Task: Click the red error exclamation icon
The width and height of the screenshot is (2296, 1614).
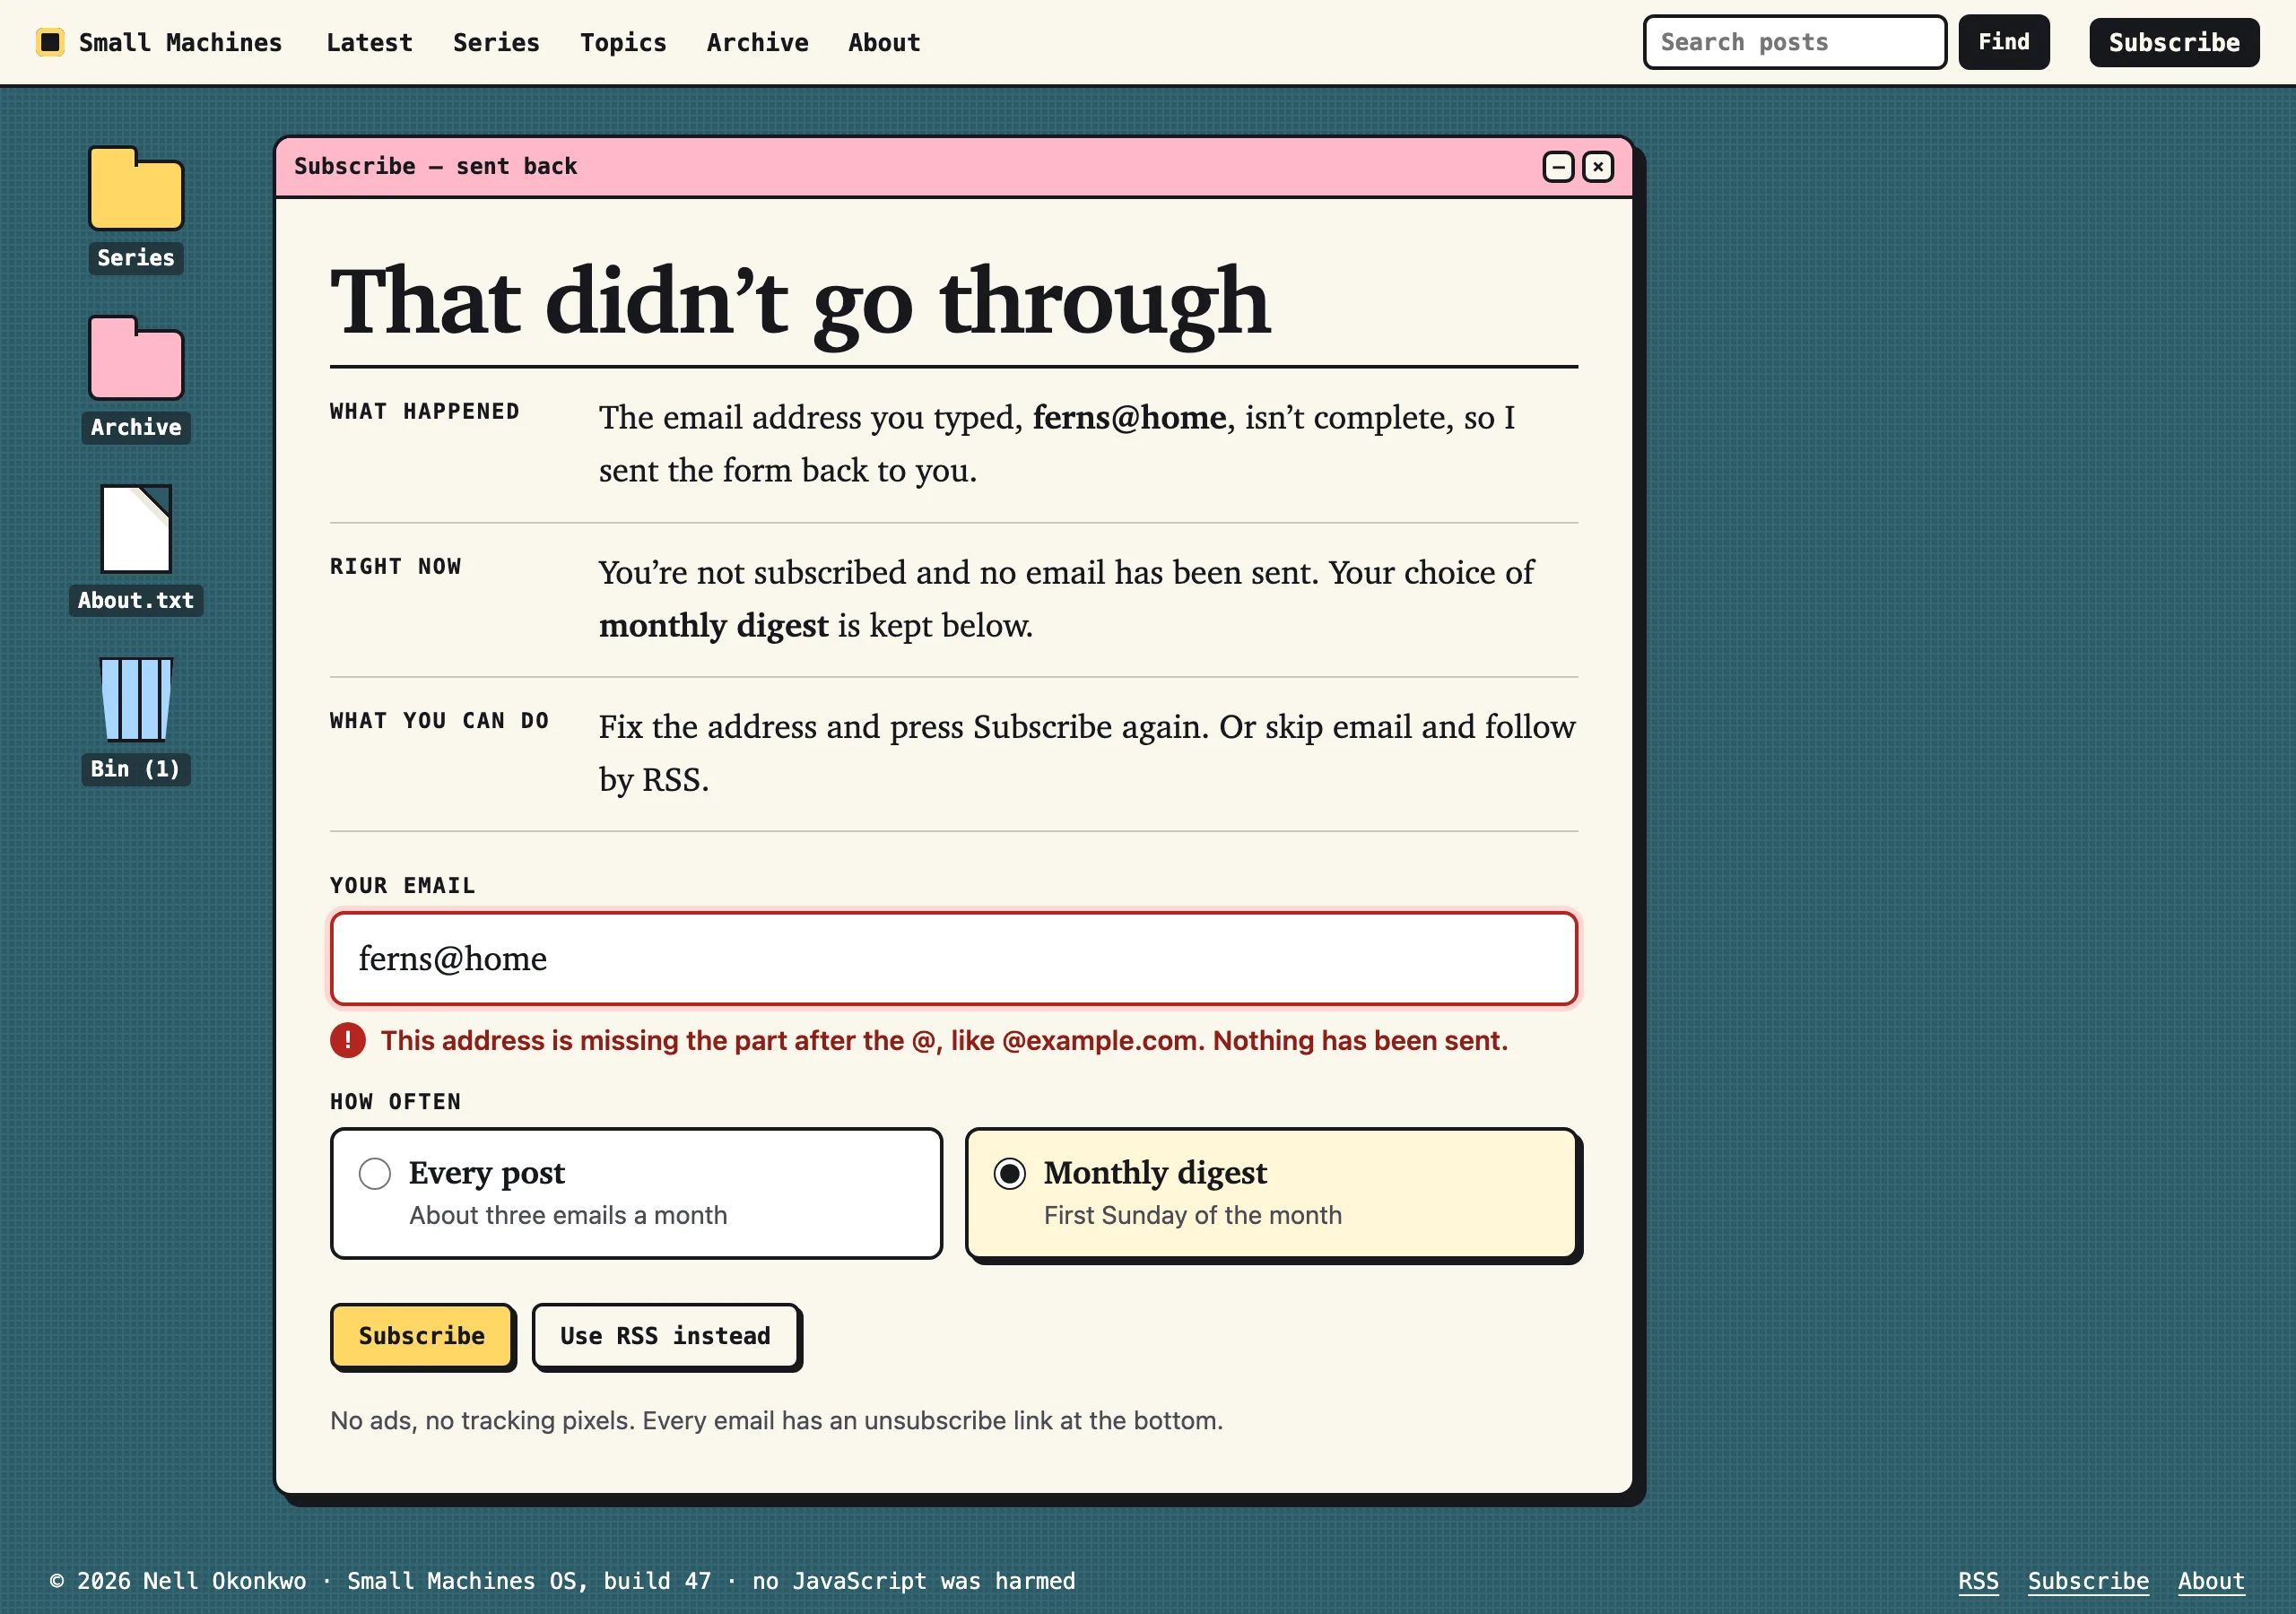Action: point(348,1040)
